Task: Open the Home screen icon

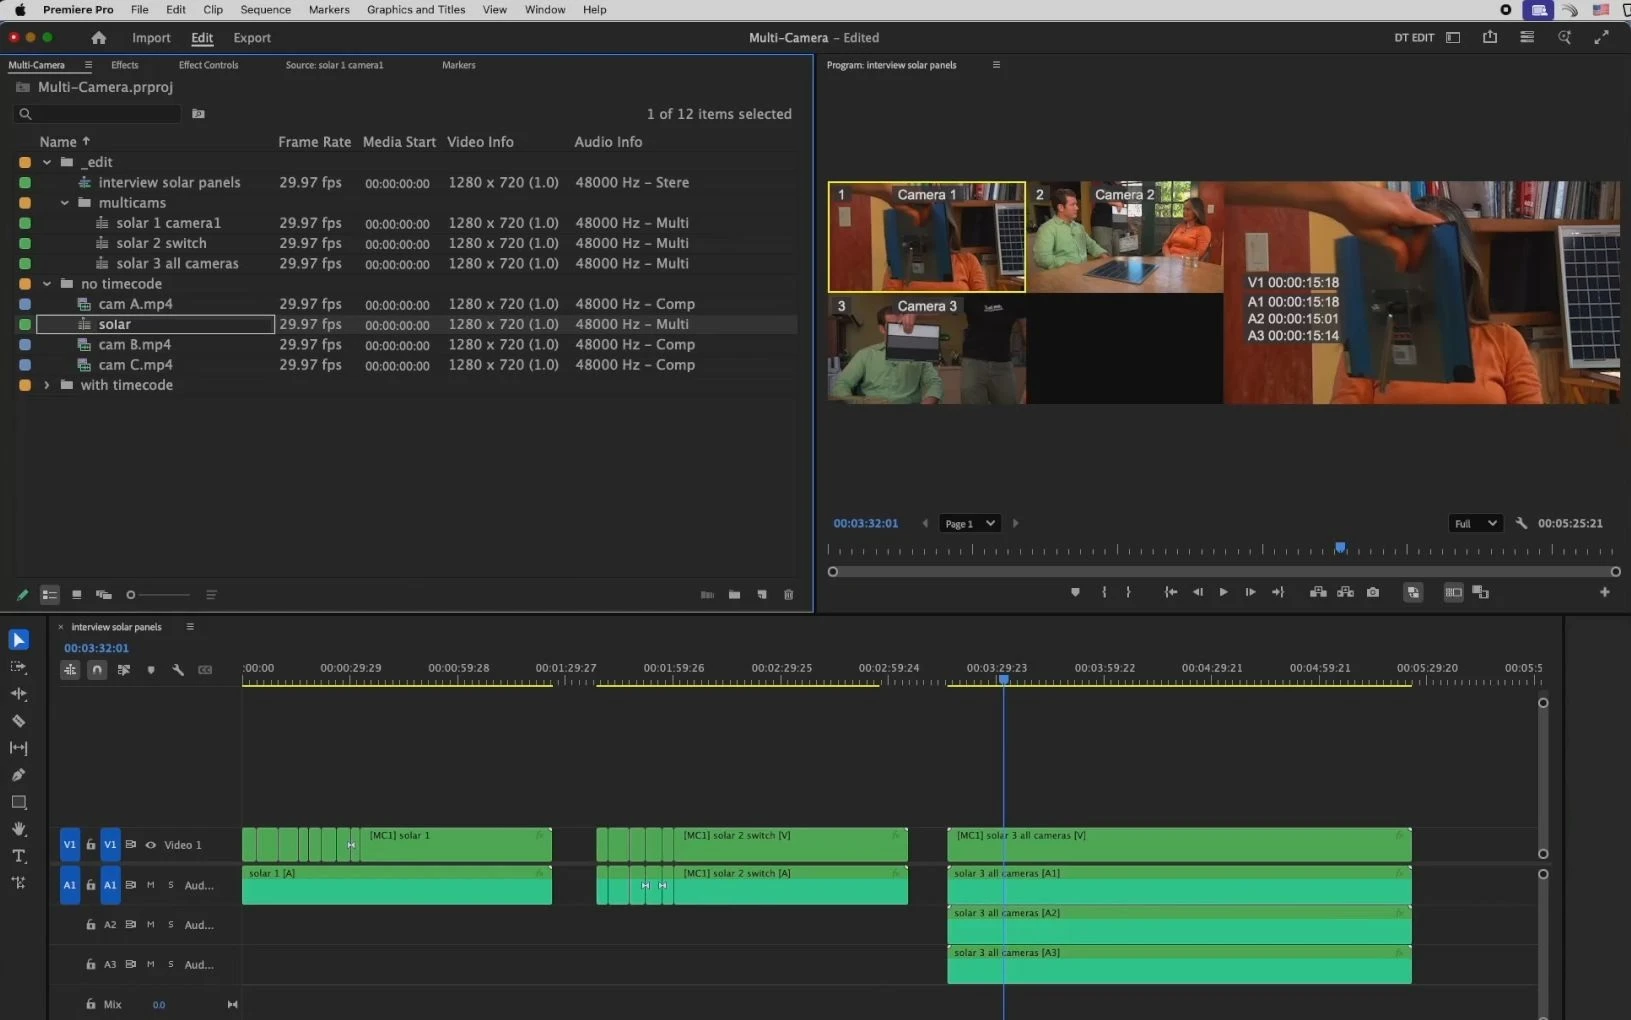Action: coord(98,38)
